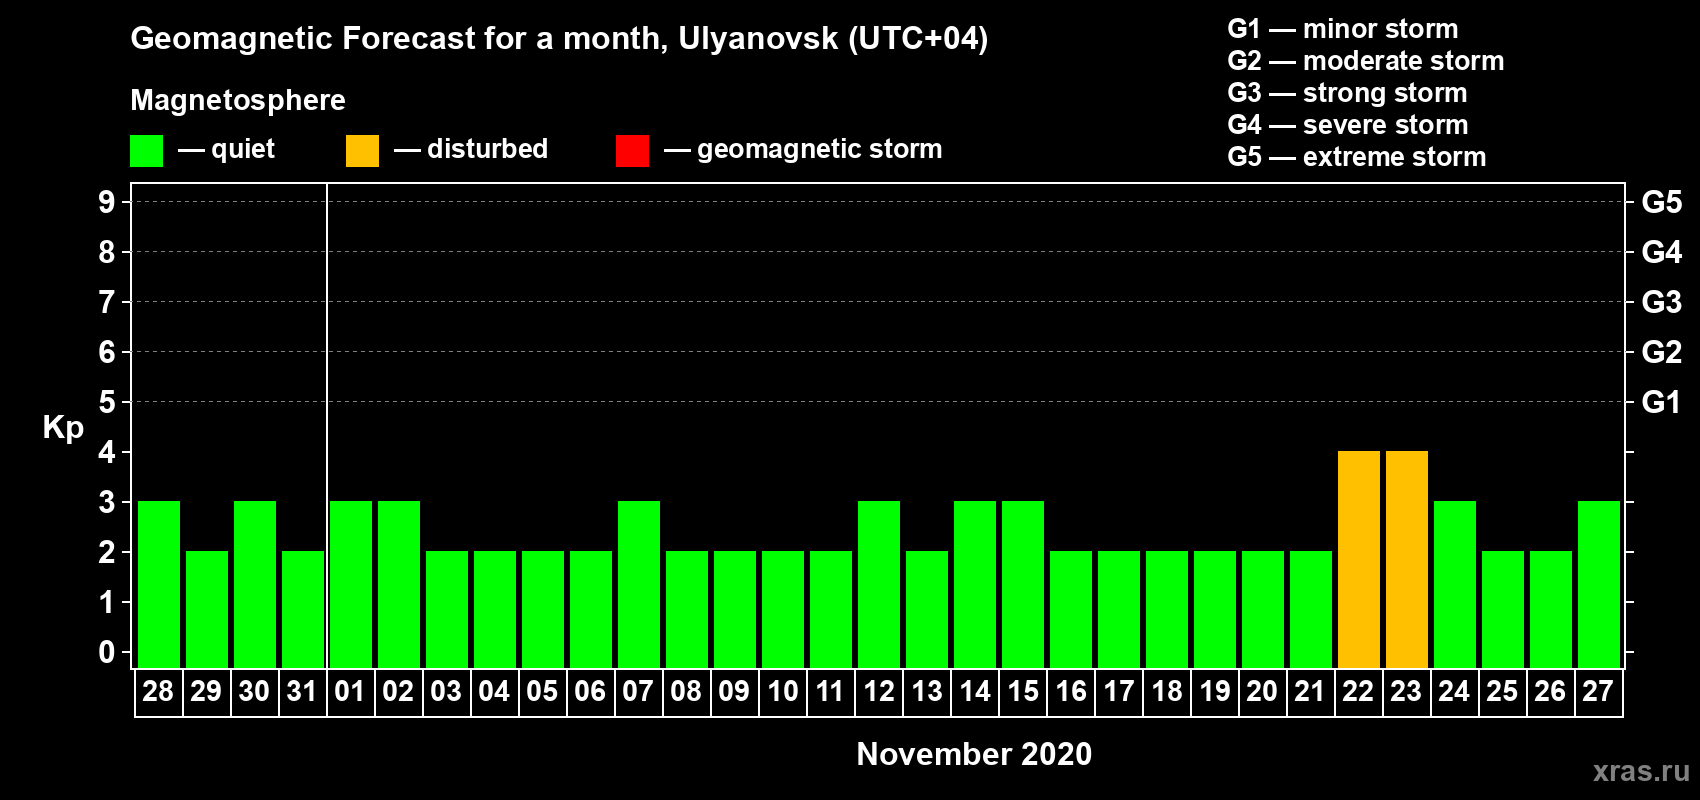
Task: Click the G5 label on the right axis
Action: coord(1662,202)
